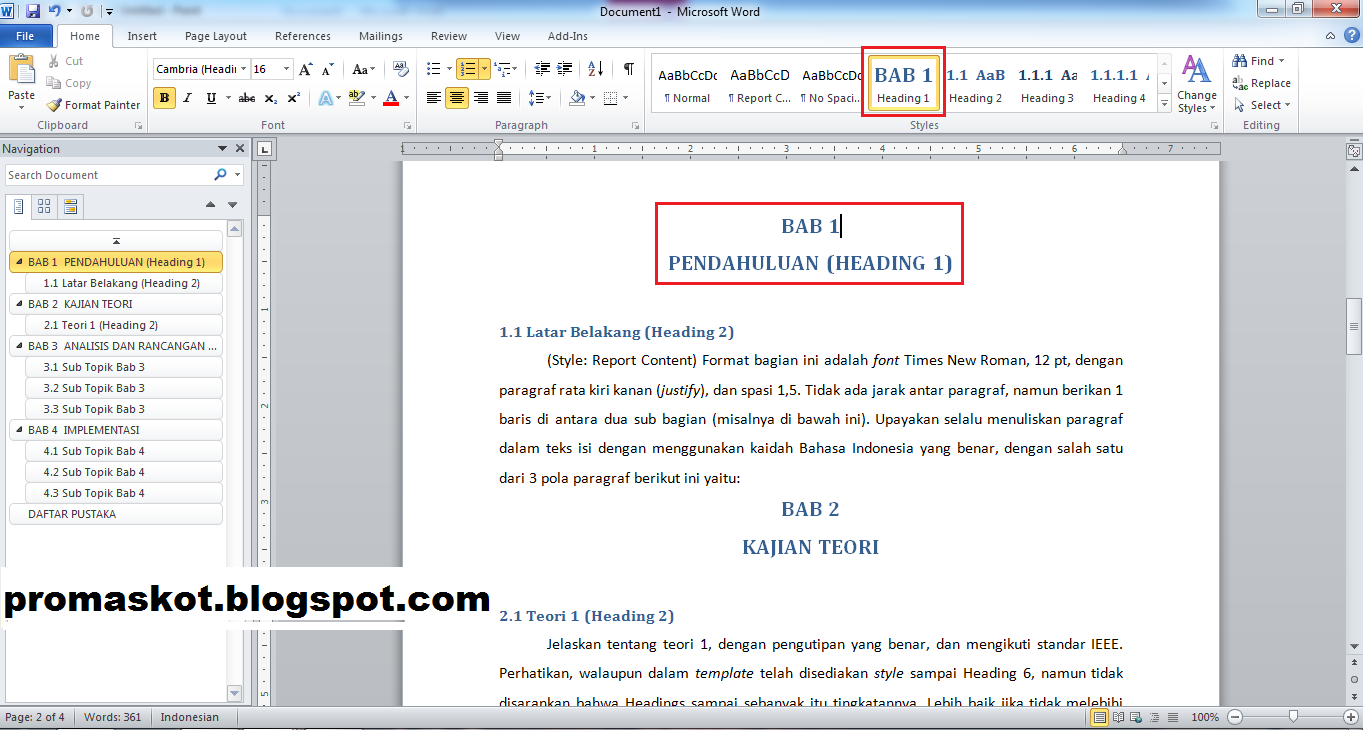Screen dimensions: 1363x730
Task: Collapse BAB 3 ANALISIS DAN RANCANGAN heading
Action: [x=17, y=346]
